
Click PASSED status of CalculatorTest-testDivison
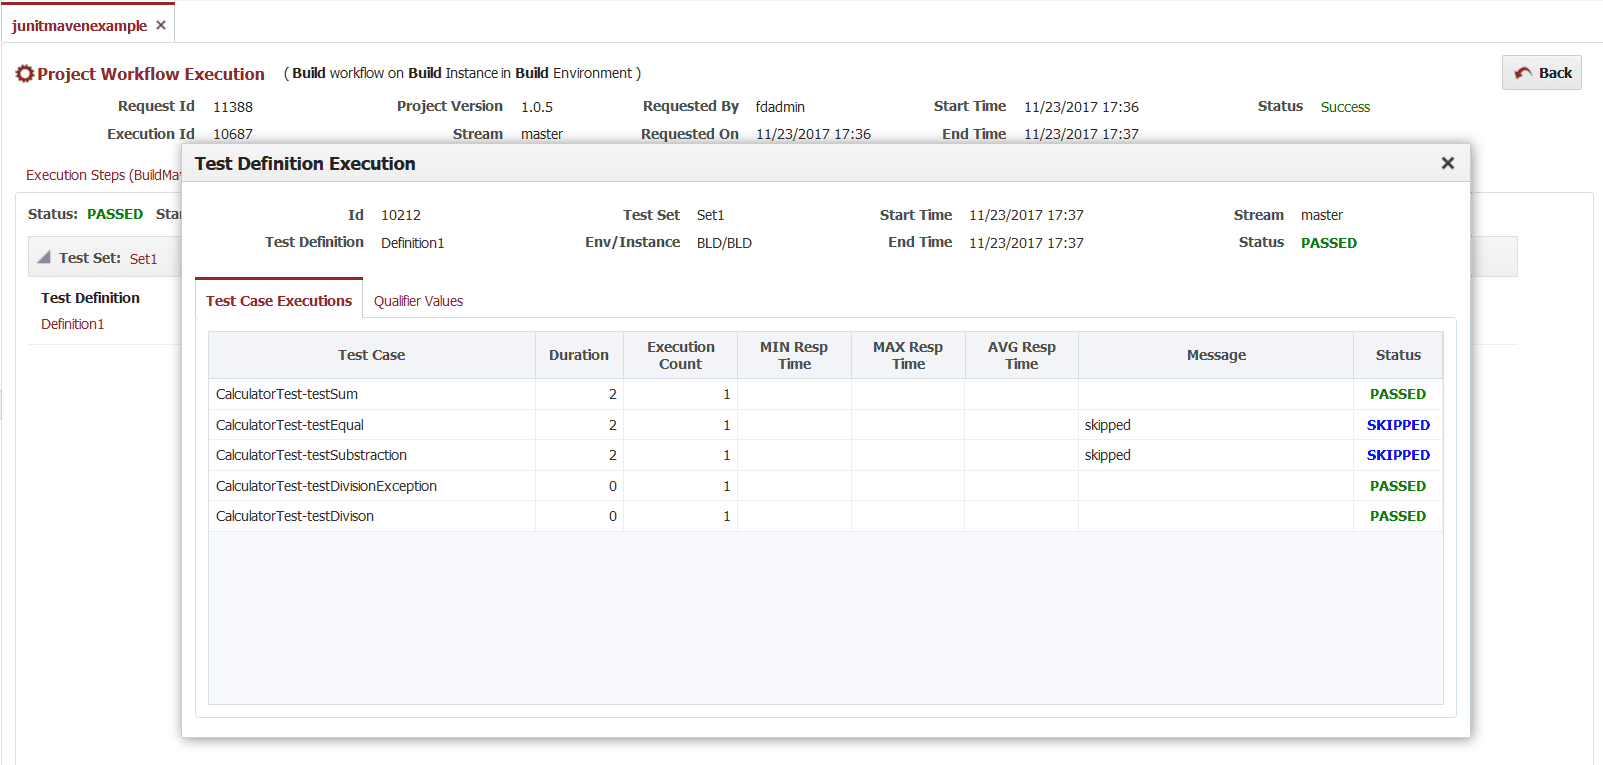click(x=1398, y=516)
